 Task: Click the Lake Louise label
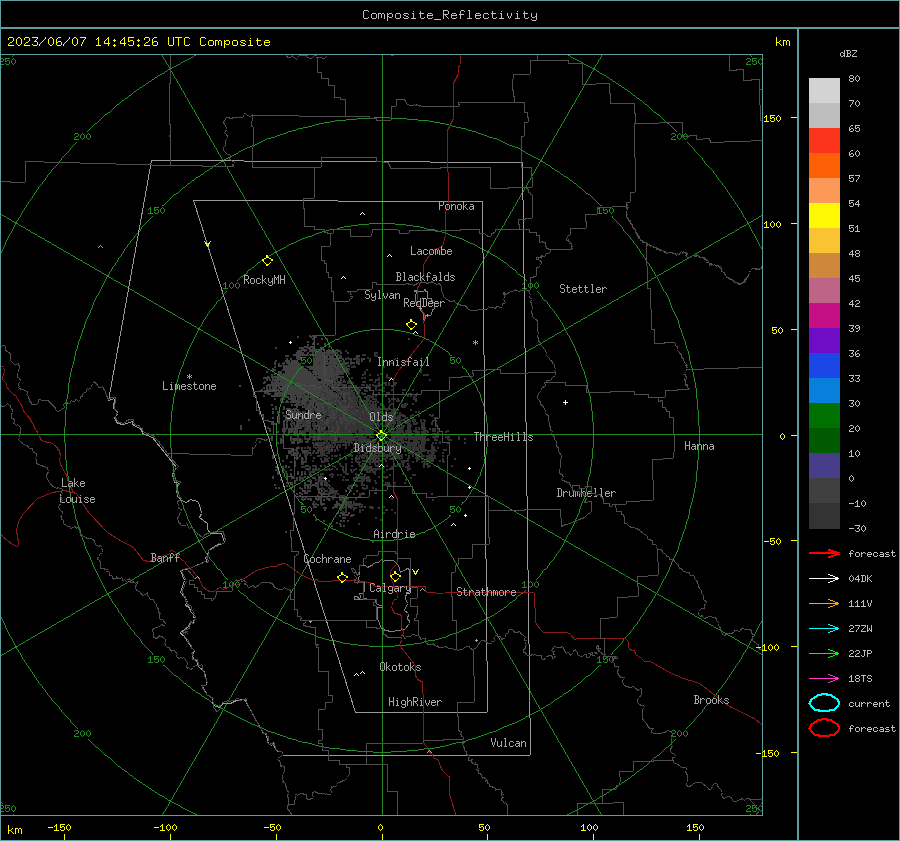click(x=77, y=491)
